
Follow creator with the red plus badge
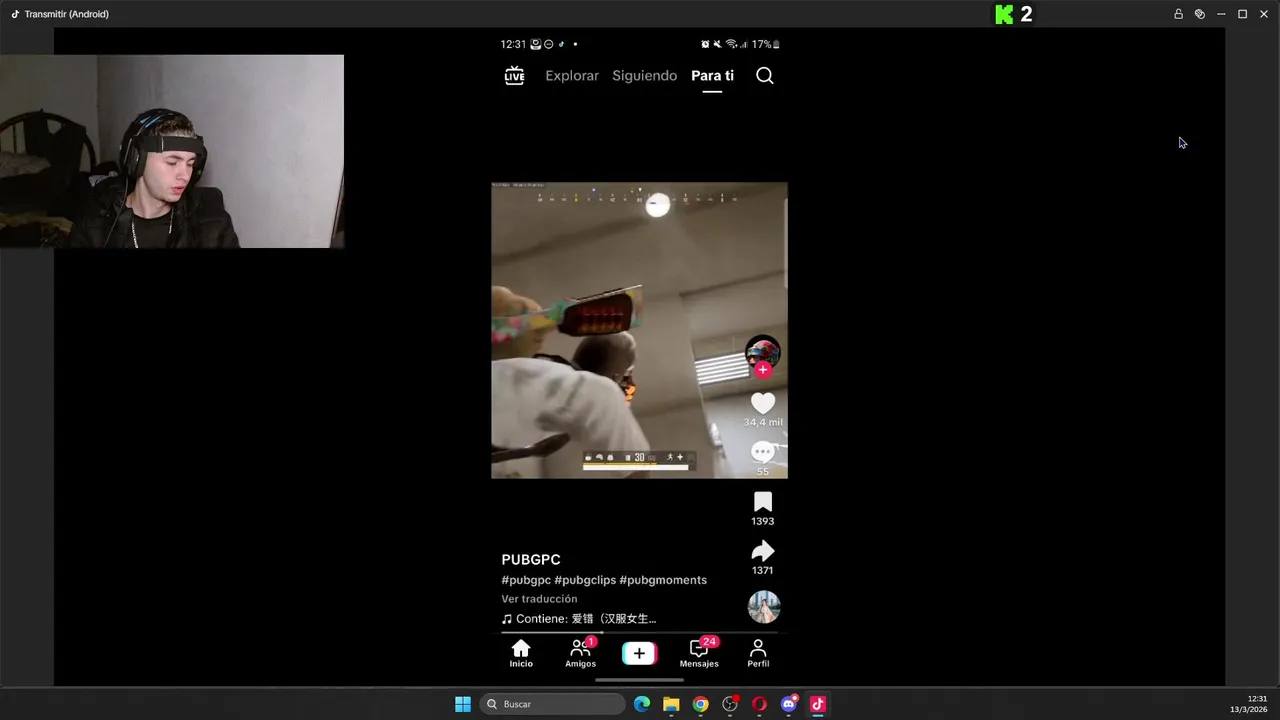tap(763, 370)
